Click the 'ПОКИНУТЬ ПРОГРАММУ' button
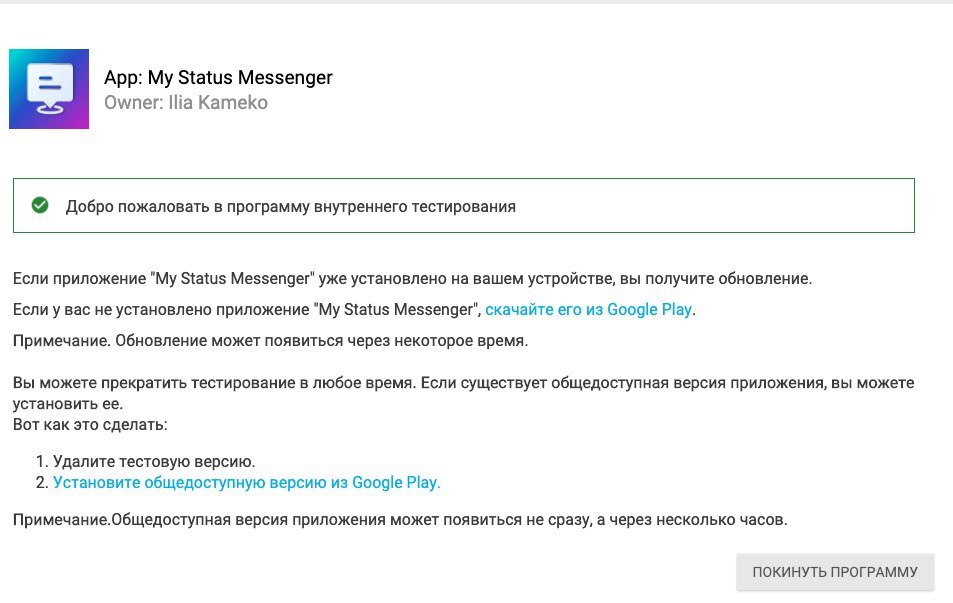 (835, 572)
